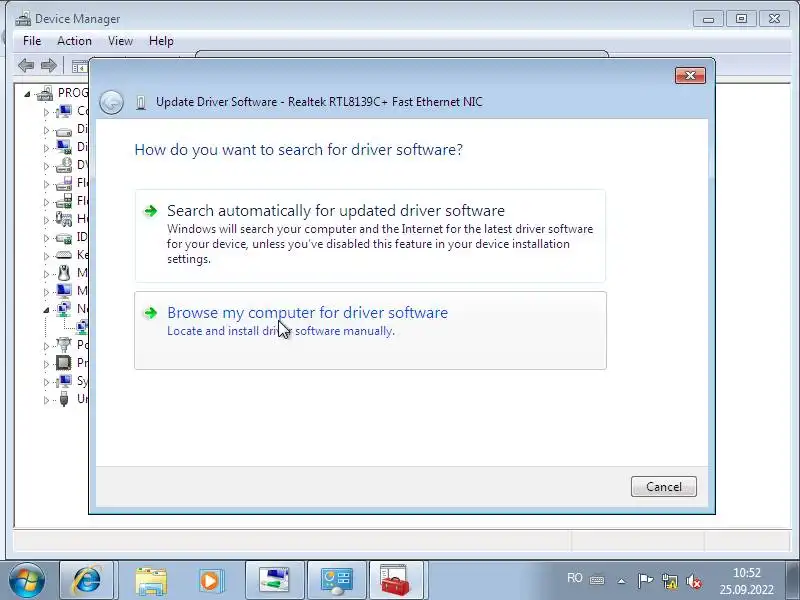Click the Back arrow in the Device Manager toolbar
The width and height of the screenshot is (800, 600).
click(26, 65)
